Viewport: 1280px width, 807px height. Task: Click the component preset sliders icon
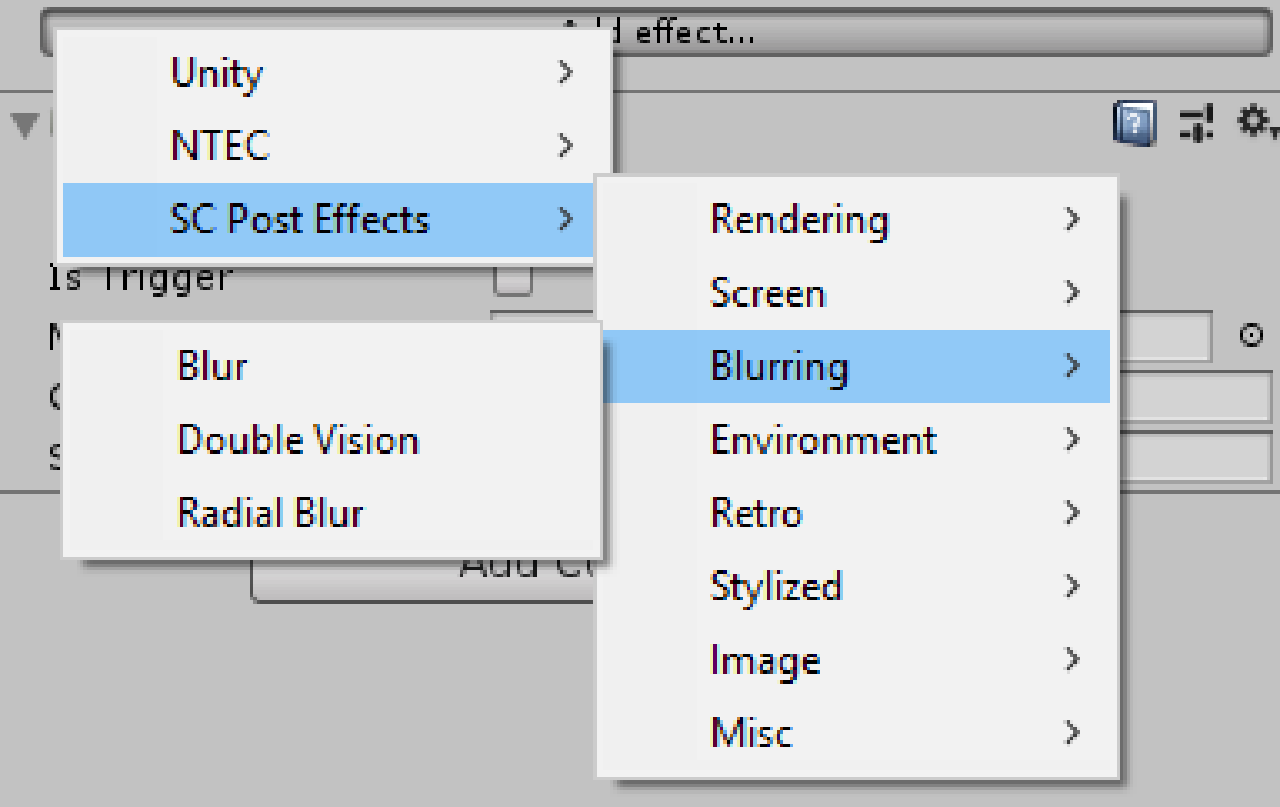1195,124
